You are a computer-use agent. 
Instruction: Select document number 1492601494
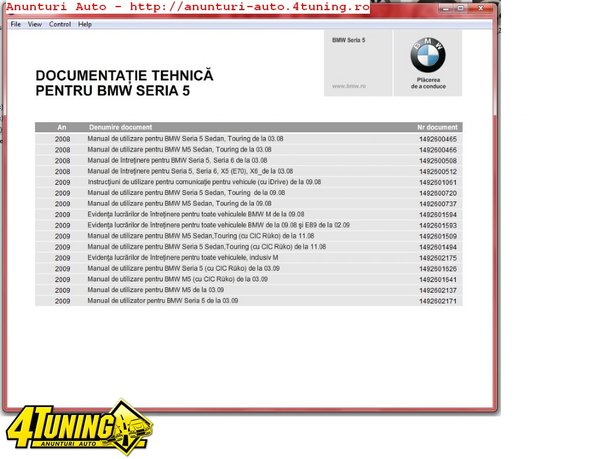pyautogui.click(x=438, y=247)
